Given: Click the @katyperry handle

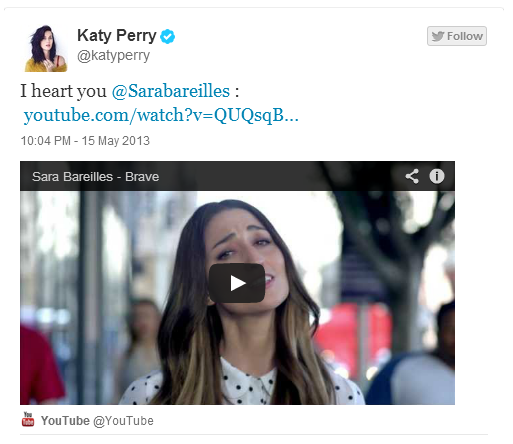Looking at the screenshot, I should point(113,55).
